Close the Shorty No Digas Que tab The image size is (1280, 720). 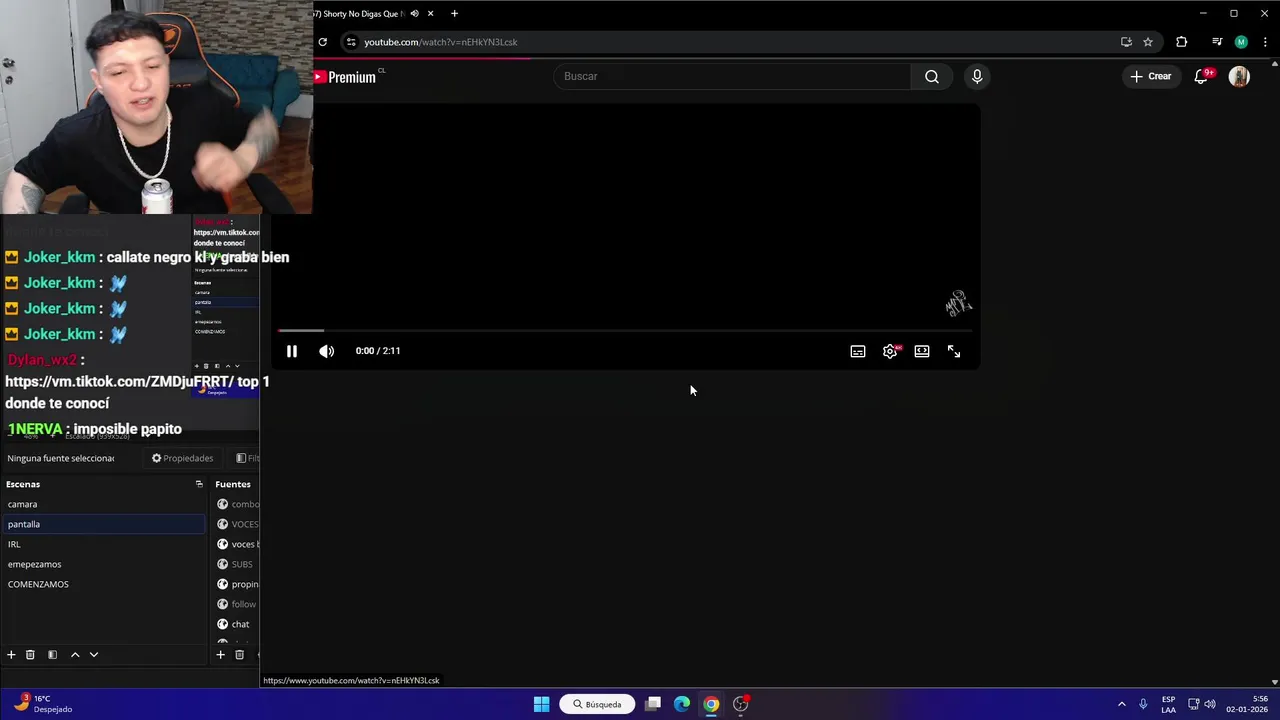coord(430,13)
